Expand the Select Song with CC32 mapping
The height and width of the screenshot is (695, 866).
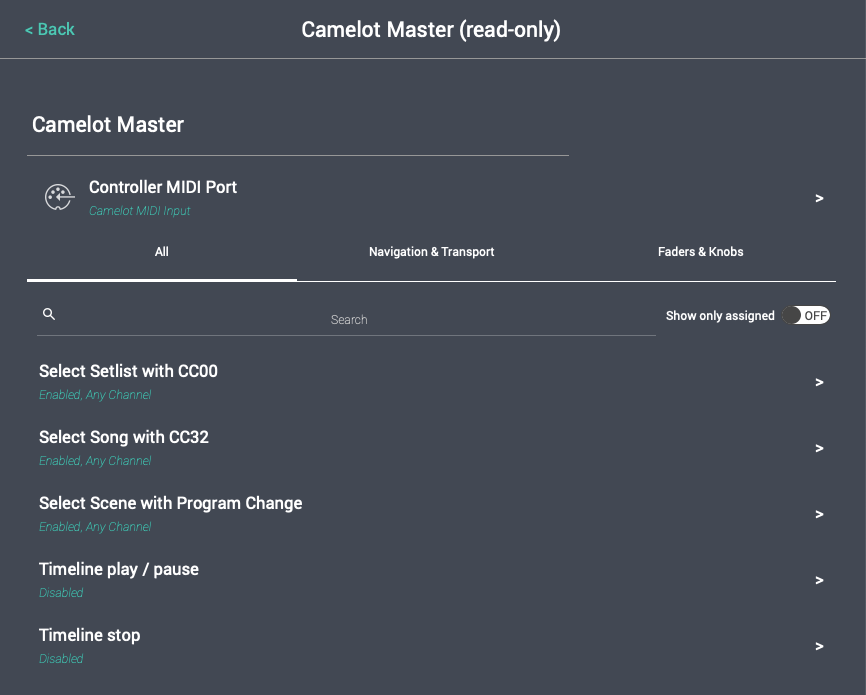click(x=819, y=448)
